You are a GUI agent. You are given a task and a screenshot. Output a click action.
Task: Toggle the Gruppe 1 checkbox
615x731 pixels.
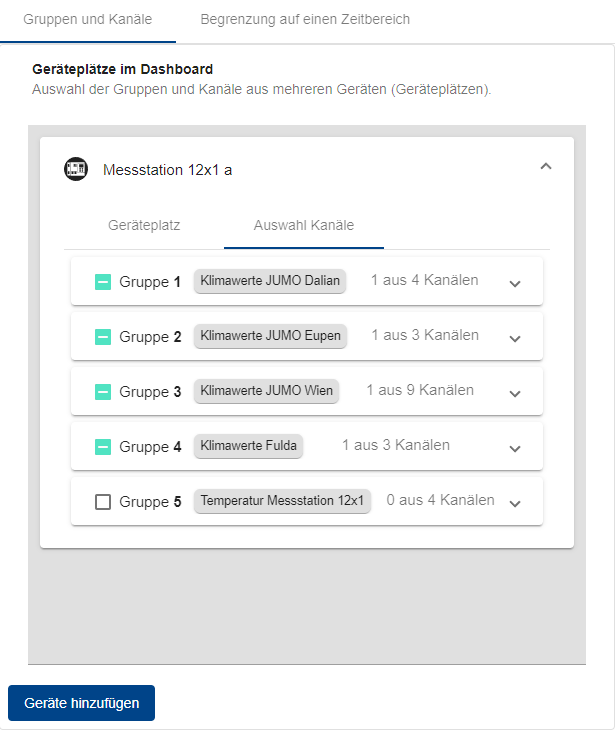103,282
